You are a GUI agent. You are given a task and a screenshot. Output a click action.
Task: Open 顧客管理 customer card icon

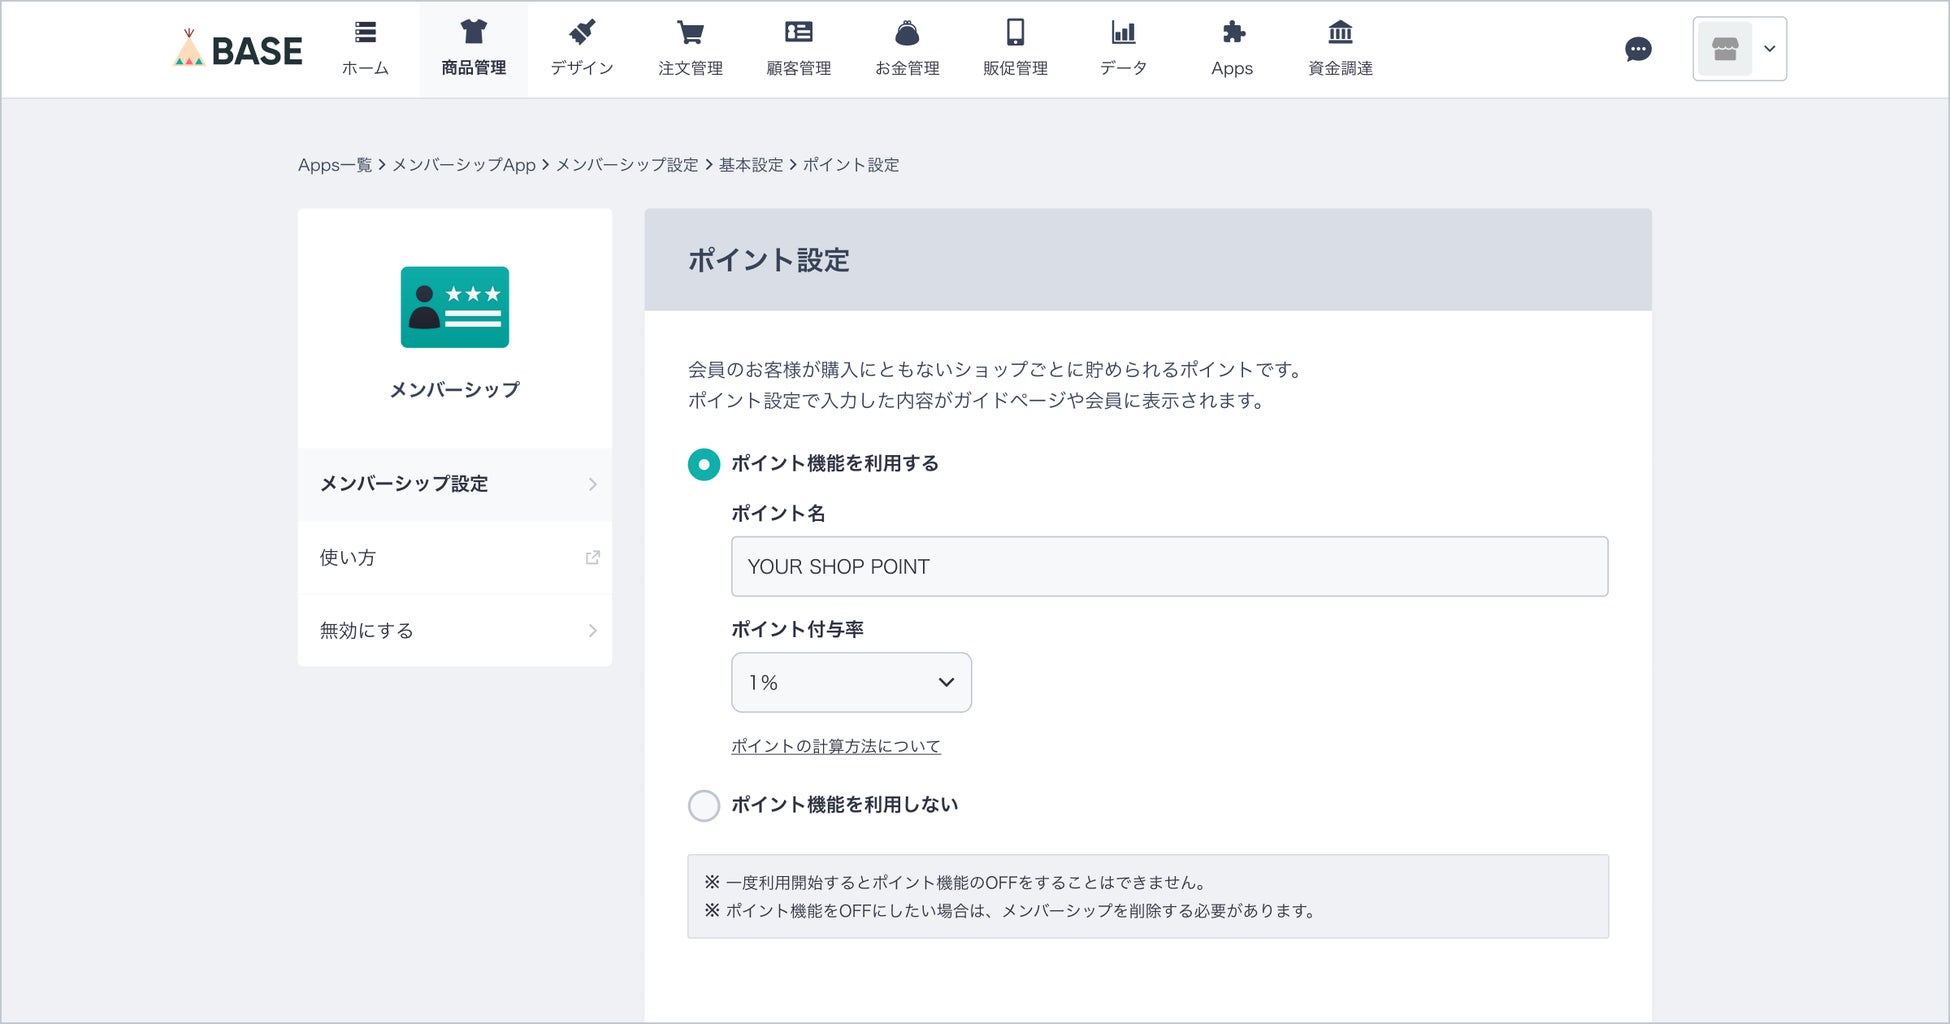(x=798, y=33)
